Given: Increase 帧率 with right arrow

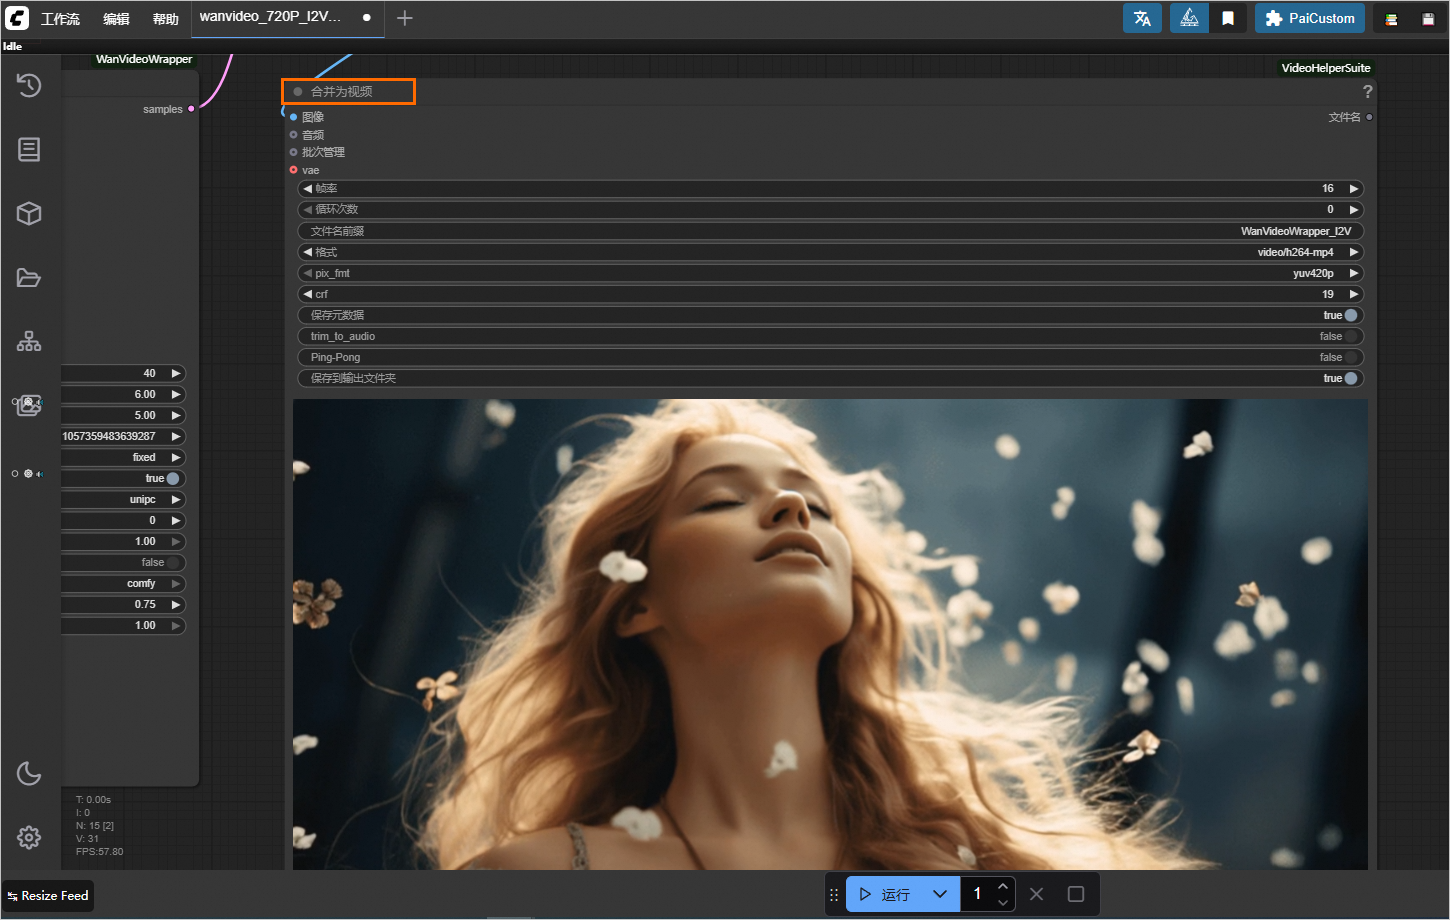Looking at the screenshot, I should (1353, 188).
